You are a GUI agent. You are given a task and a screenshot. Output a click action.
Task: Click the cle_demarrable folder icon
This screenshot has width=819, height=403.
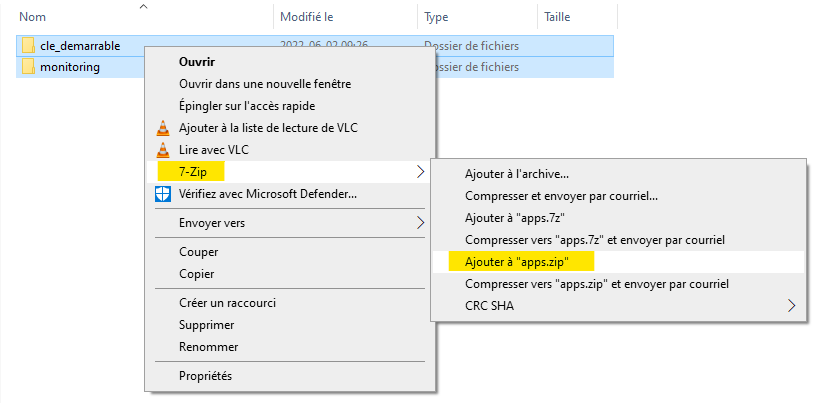(28, 45)
